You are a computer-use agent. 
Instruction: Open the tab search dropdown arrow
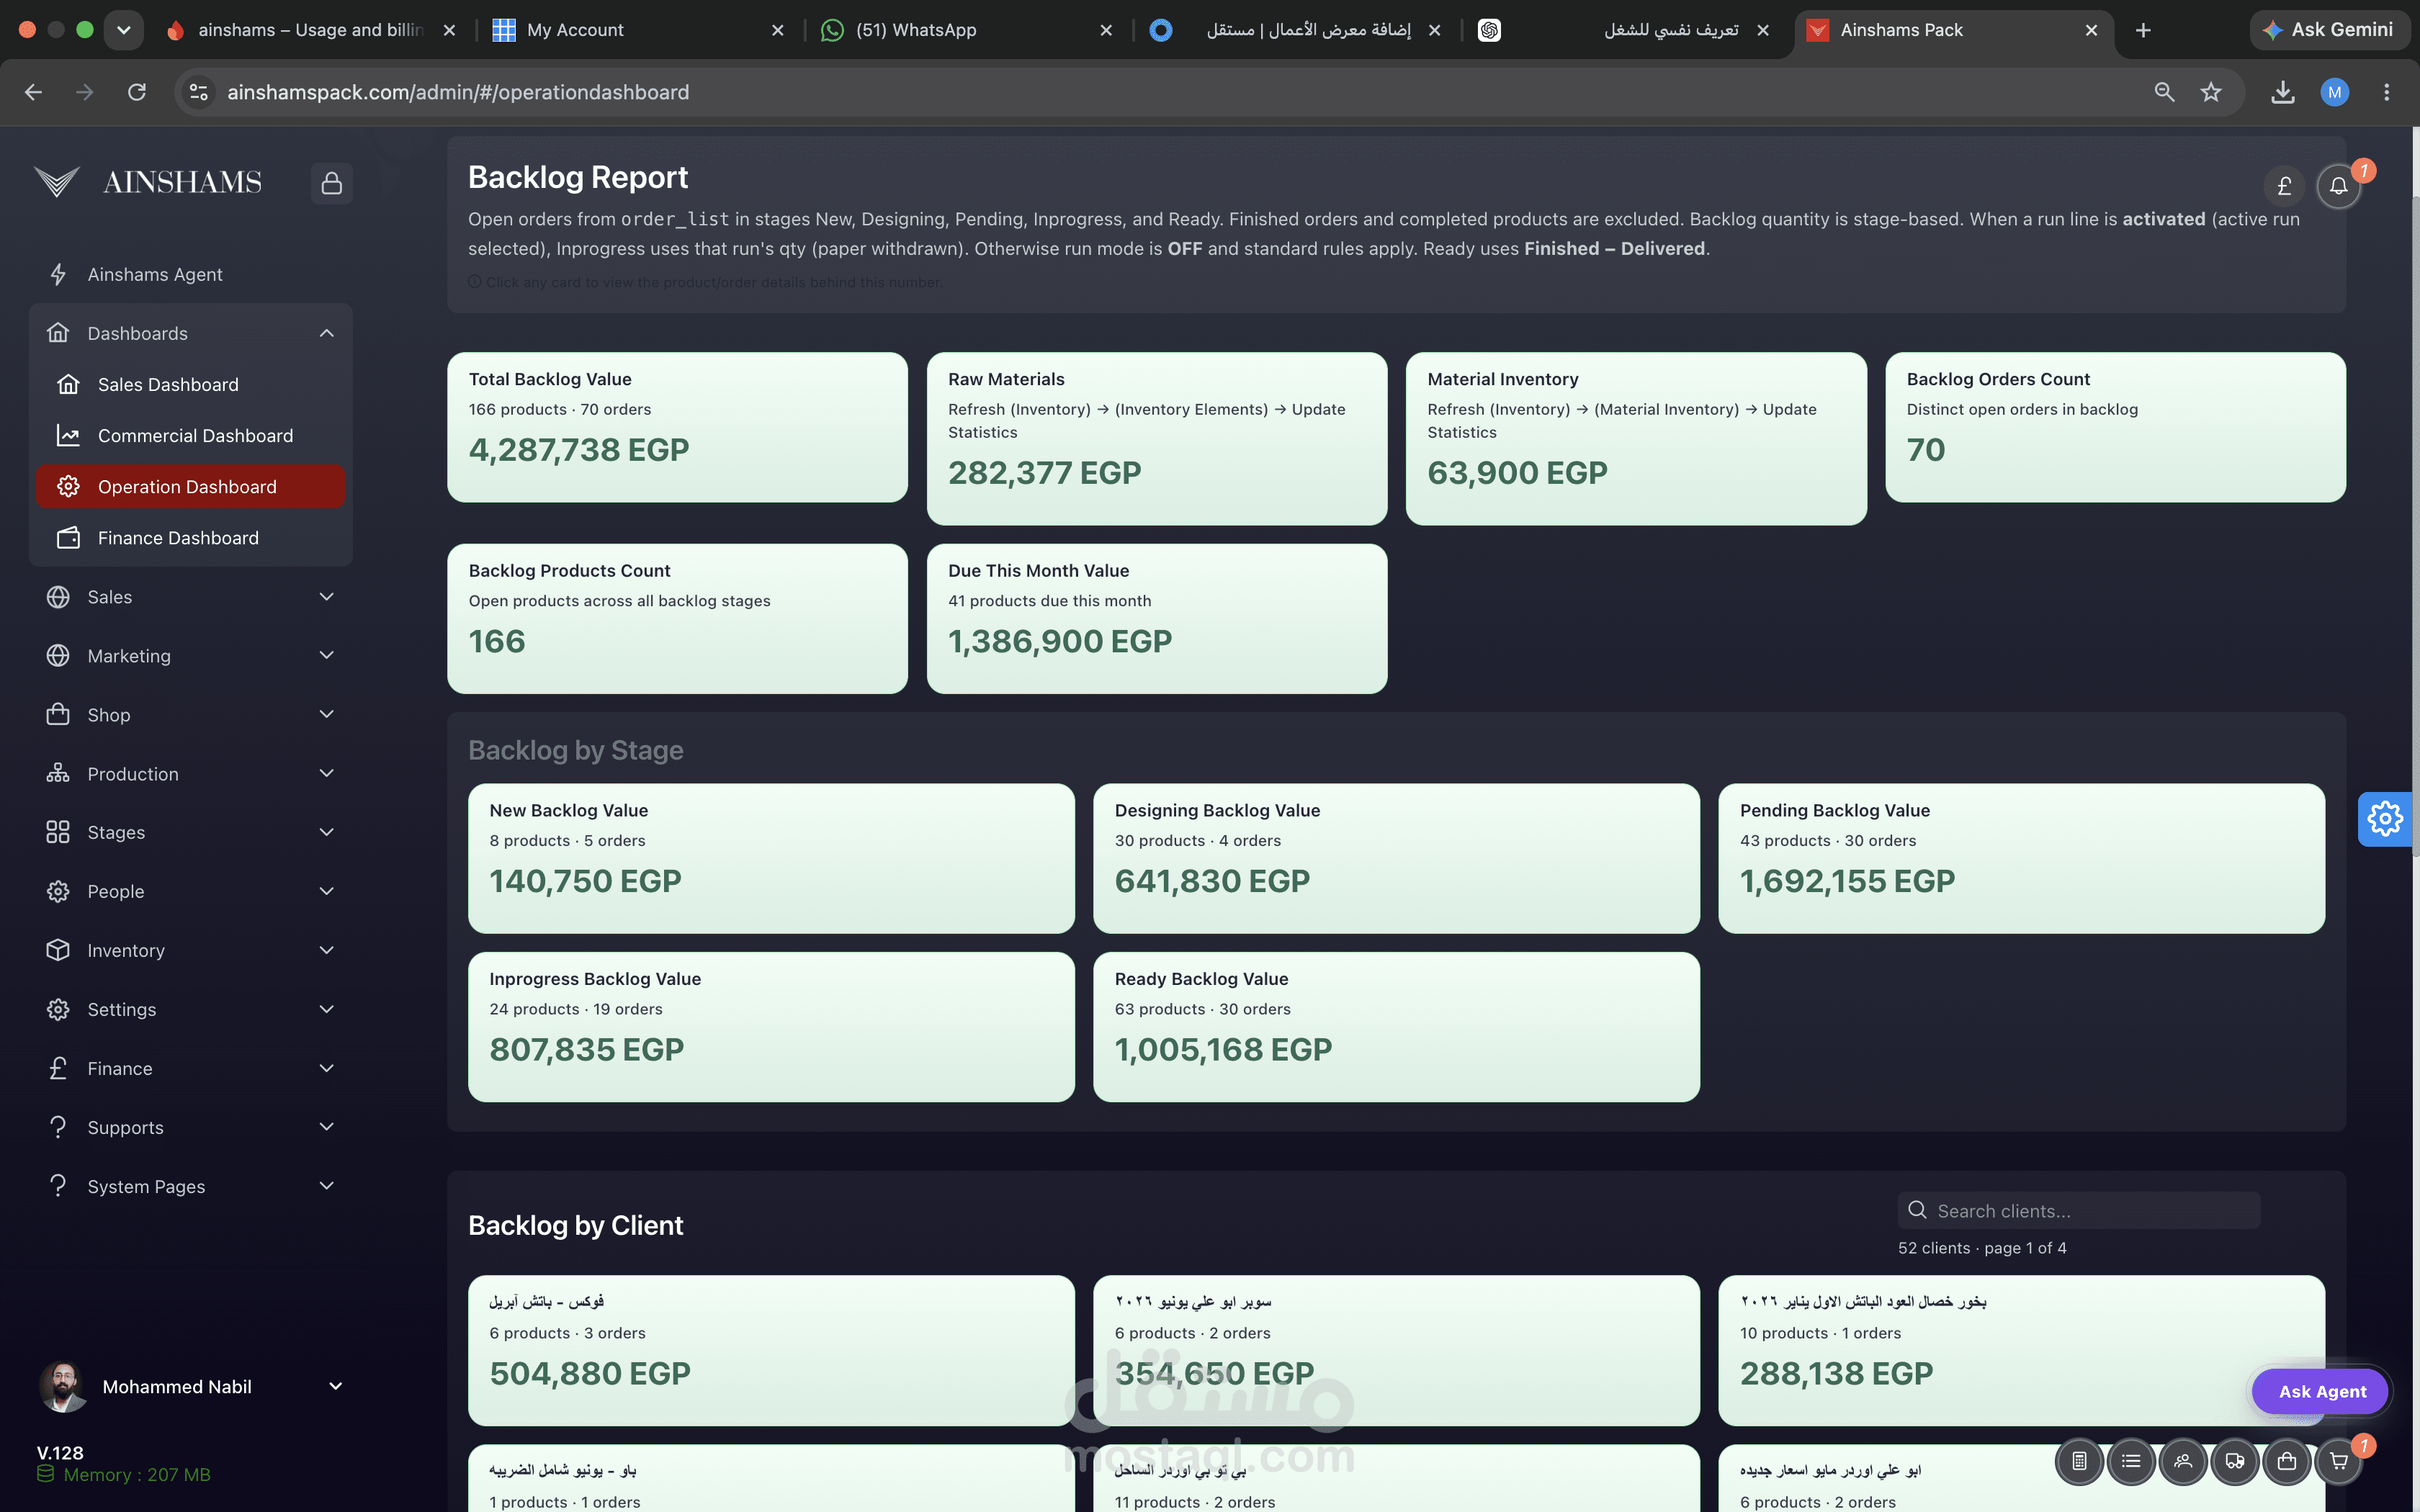(124, 30)
